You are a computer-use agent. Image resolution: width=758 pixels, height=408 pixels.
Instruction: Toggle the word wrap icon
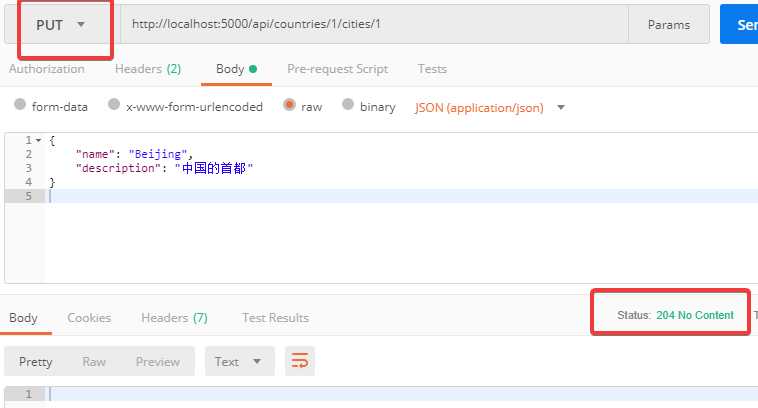coord(300,361)
